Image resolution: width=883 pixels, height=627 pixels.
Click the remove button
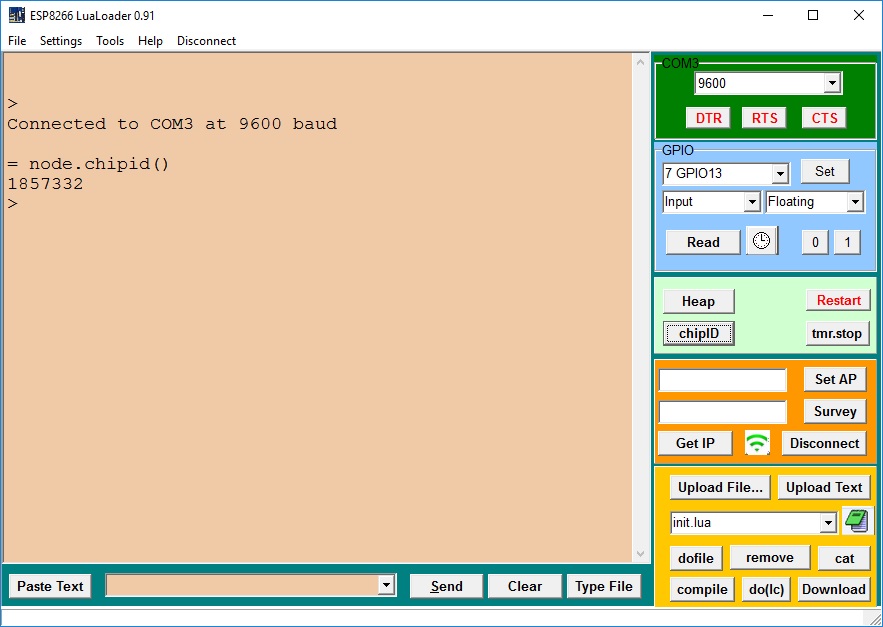[770, 558]
